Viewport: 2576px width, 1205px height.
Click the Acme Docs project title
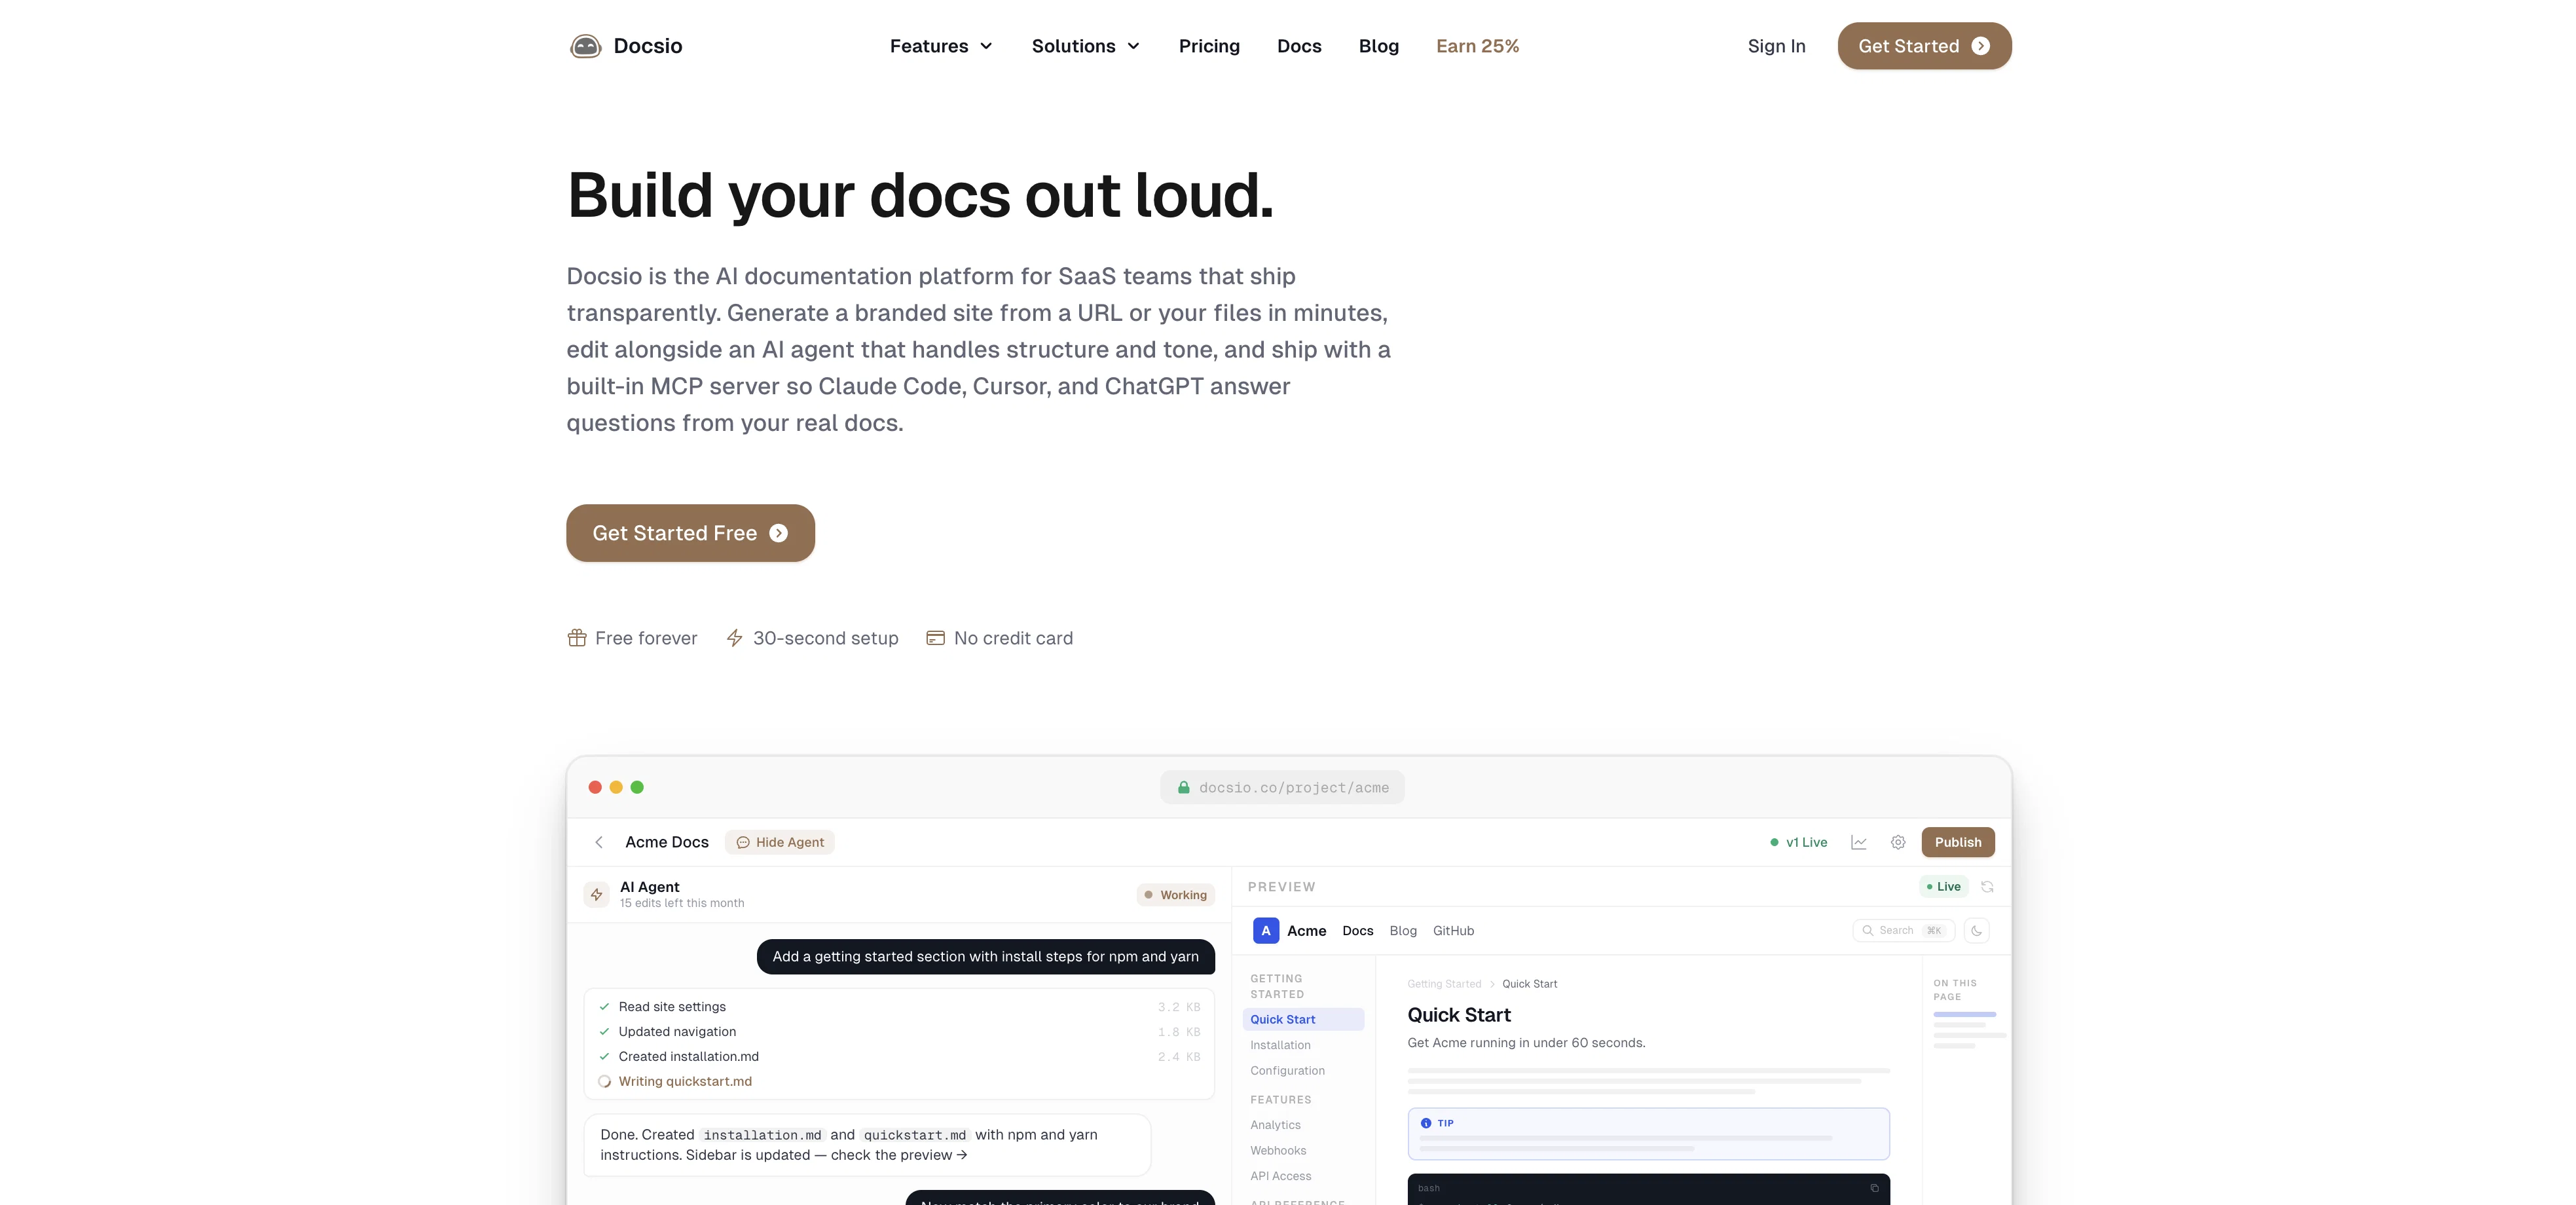click(667, 842)
